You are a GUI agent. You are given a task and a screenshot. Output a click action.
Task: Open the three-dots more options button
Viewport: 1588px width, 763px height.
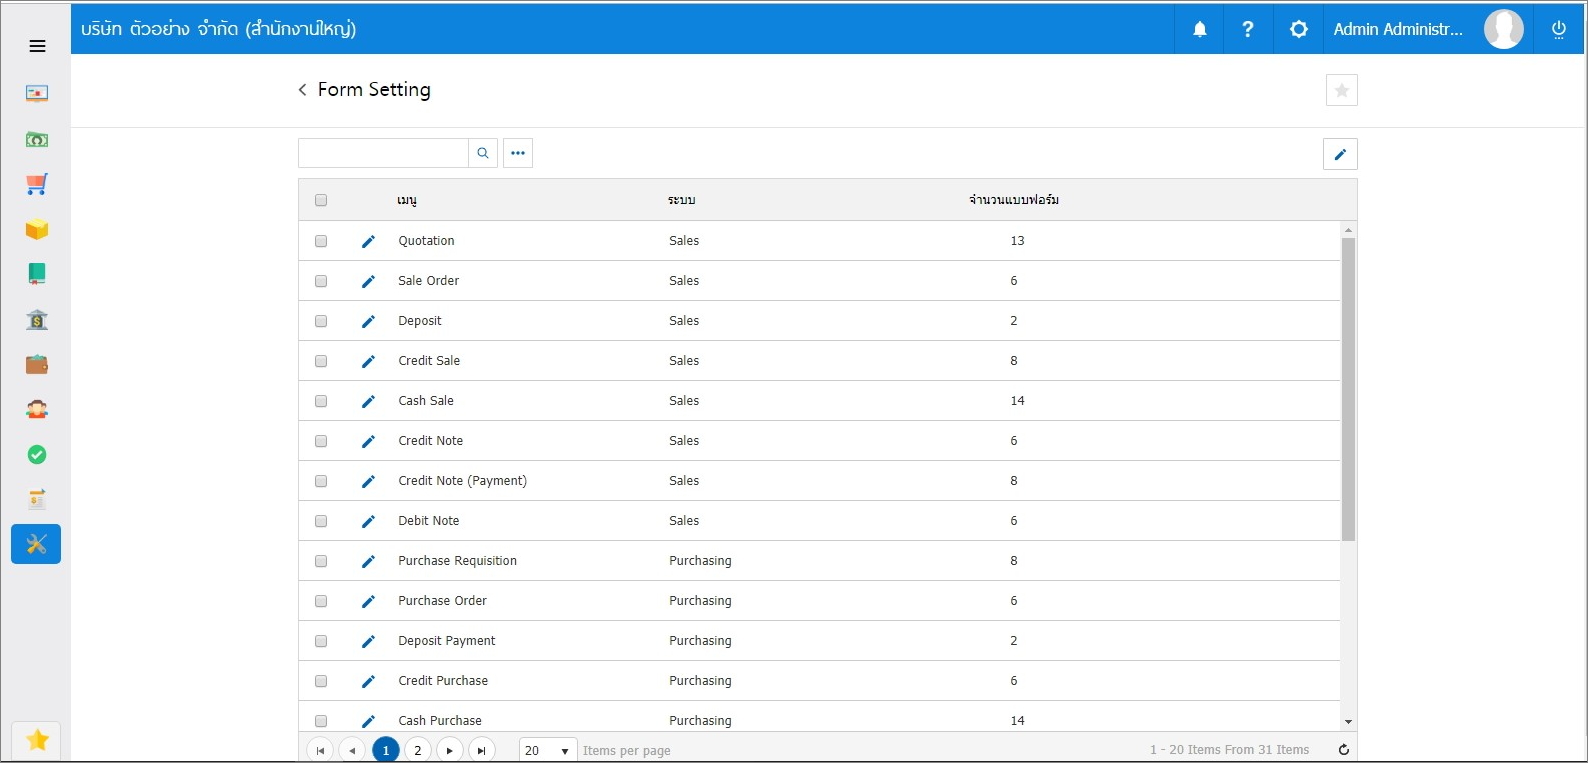point(518,153)
